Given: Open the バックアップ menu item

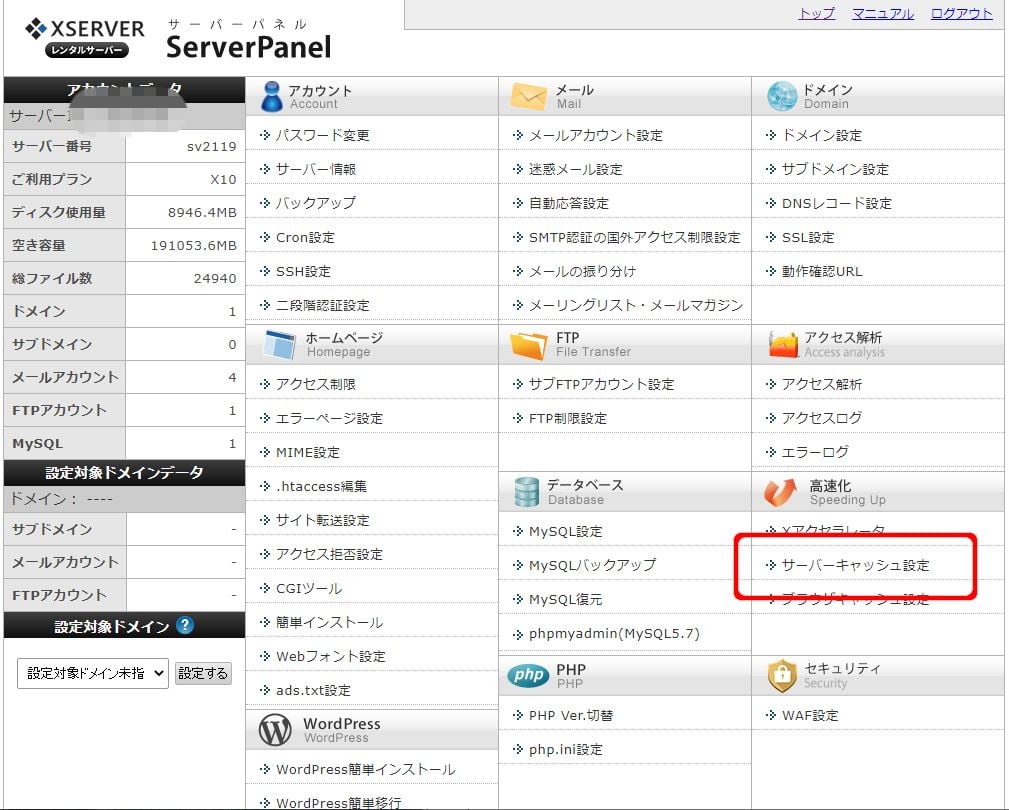Looking at the screenshot, I should pyautogui.click(x=315, y=203).
